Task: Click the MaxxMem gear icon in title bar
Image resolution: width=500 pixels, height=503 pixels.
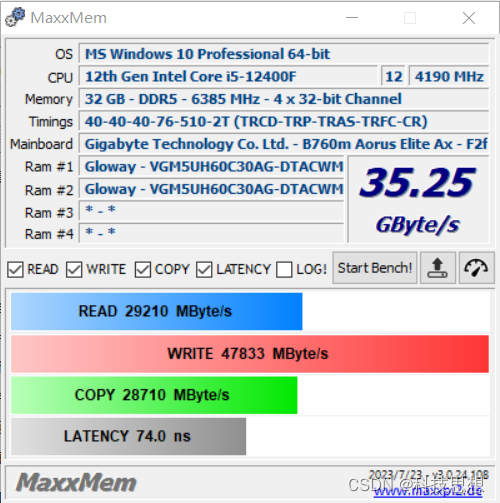Action: (15, 17)
